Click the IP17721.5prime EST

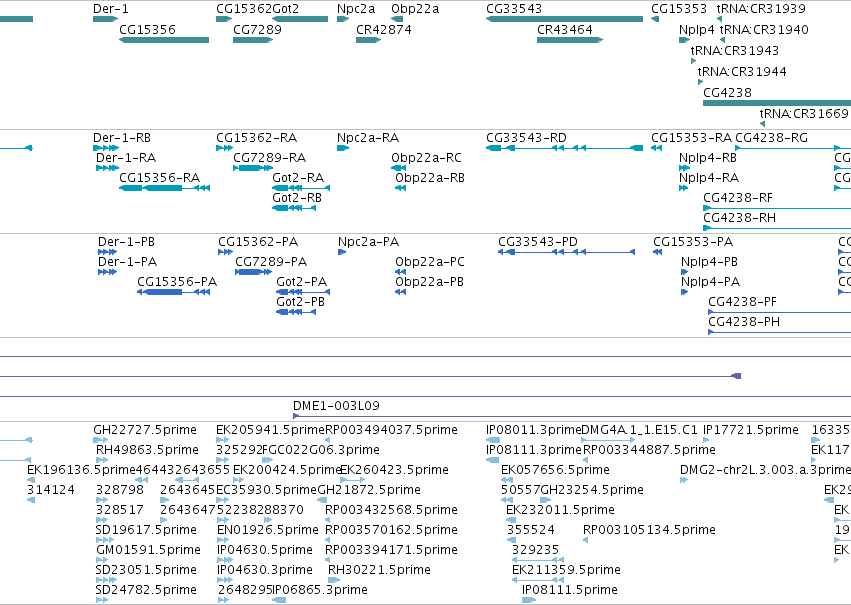click(706, 440)
